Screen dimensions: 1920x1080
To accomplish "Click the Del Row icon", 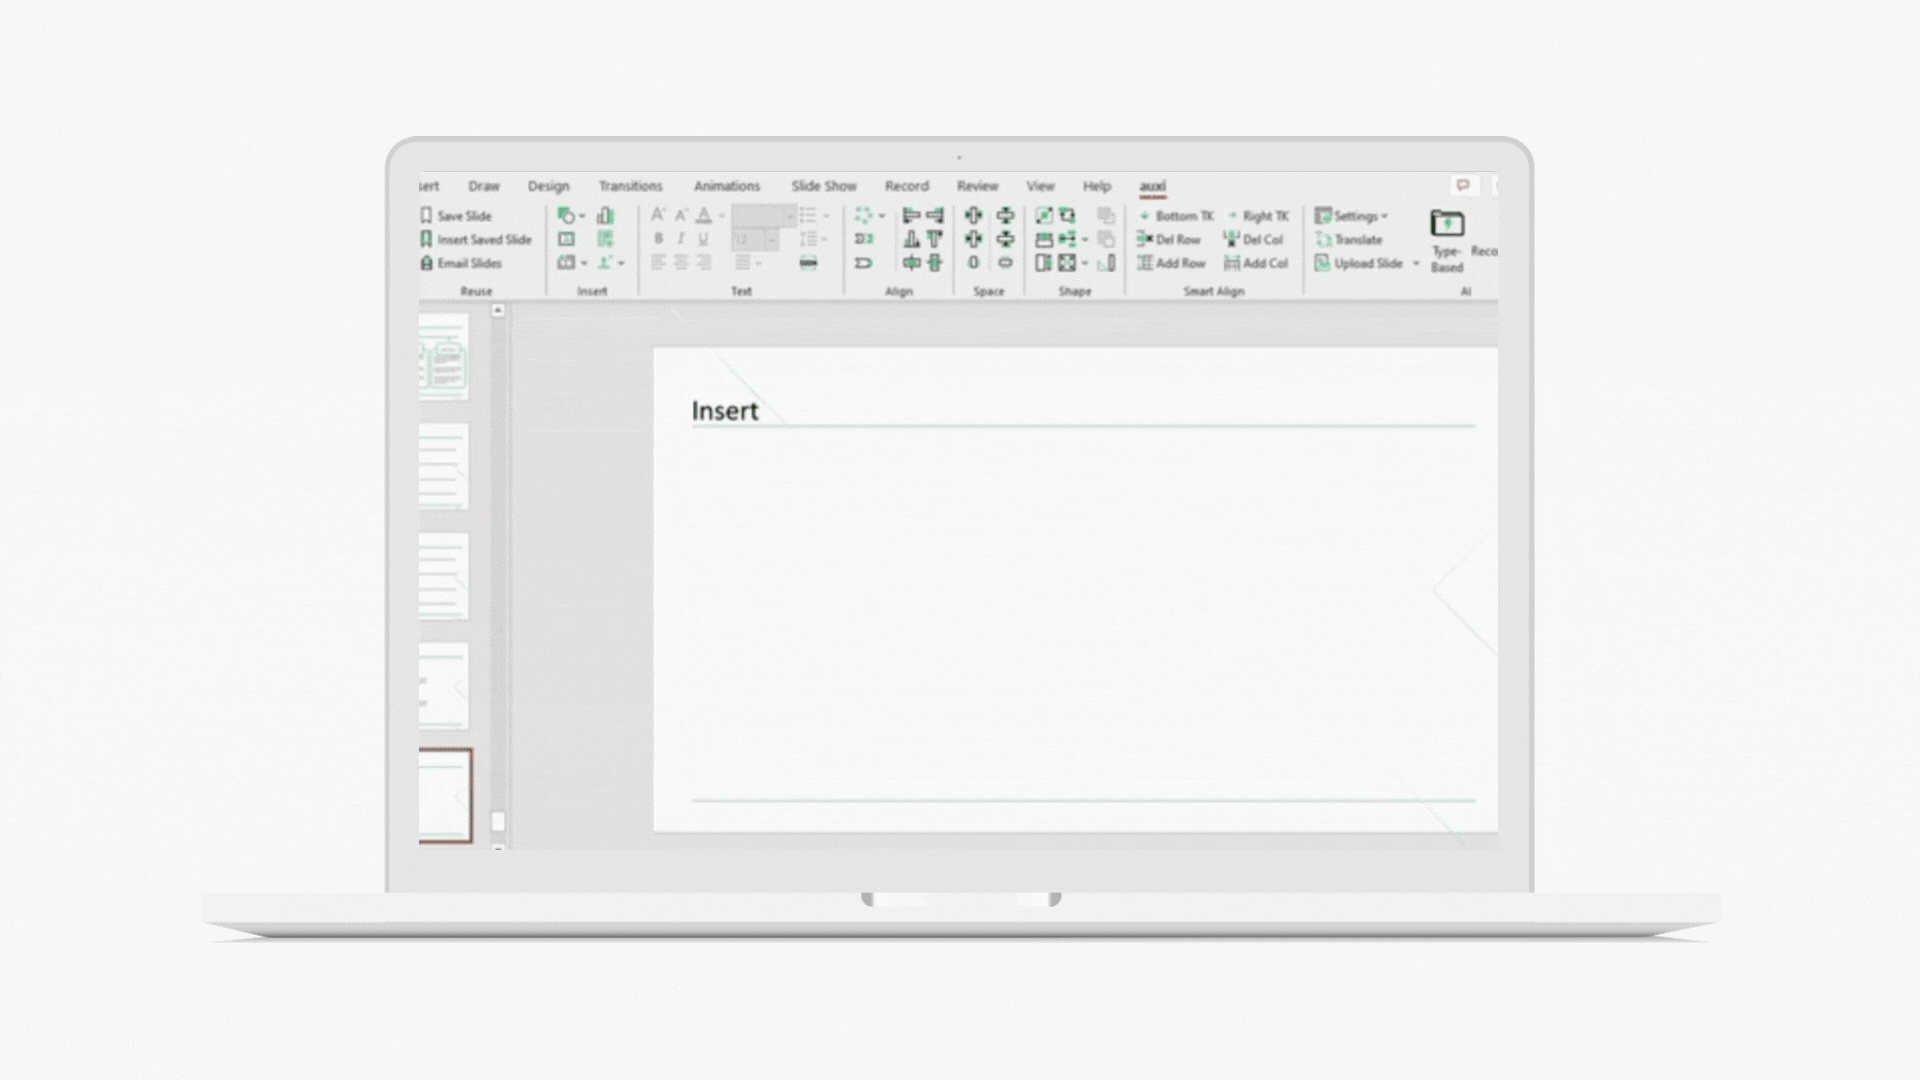I will [1145, 240].
